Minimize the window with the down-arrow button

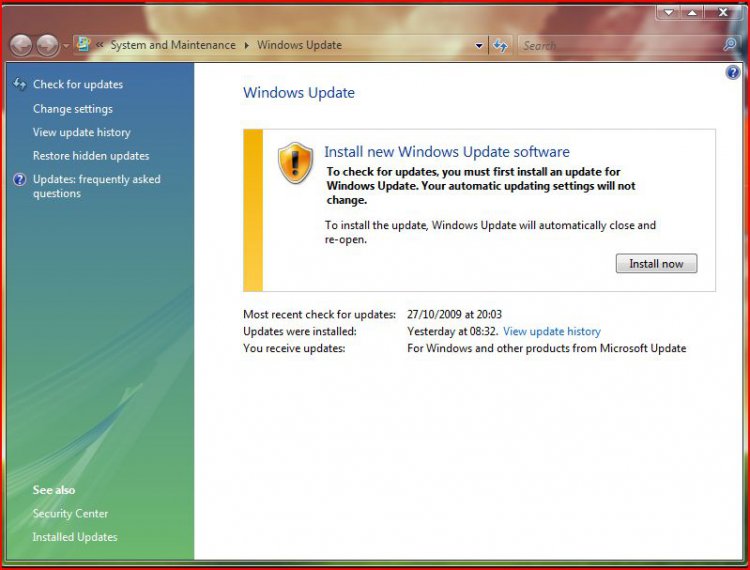668,12
